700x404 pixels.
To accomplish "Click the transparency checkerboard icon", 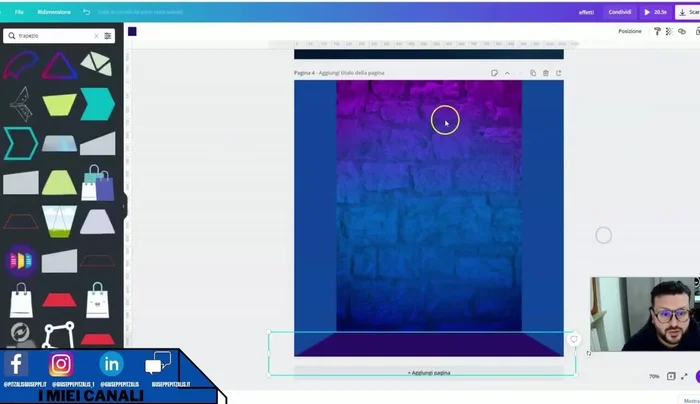I will coord(670,31).
